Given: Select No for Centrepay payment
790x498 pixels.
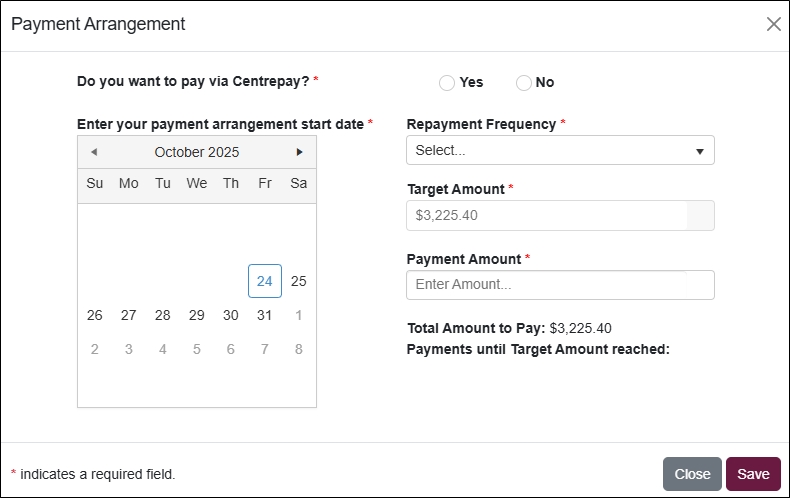Looking at the screenshot, I should tap(524, 83).
